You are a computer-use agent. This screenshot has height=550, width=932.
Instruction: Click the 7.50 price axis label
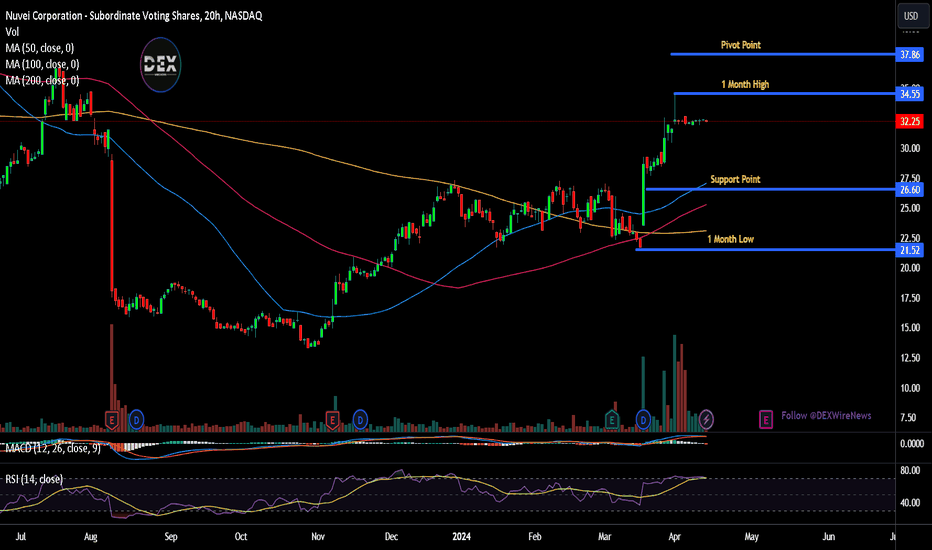pyautogui.click(x=908, y=417)
